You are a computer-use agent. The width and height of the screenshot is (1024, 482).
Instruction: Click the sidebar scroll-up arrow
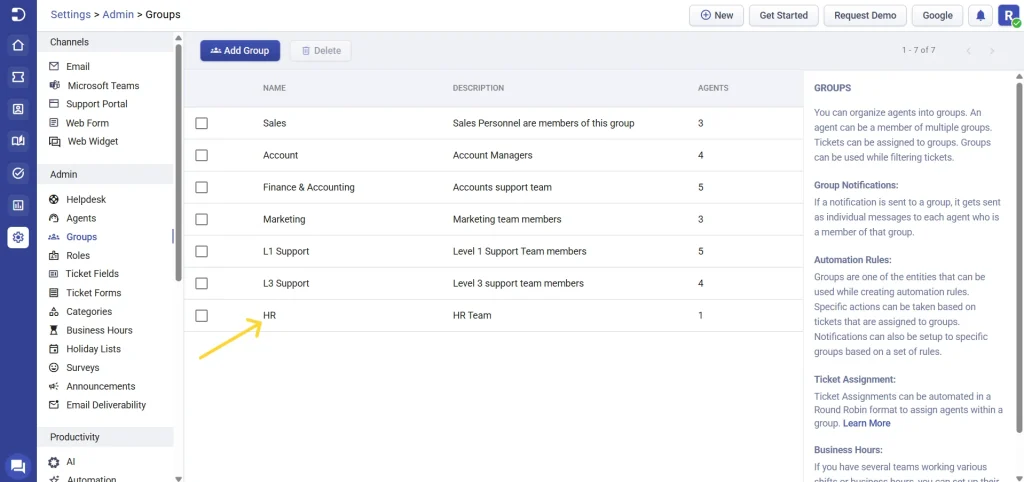click(178, 38)
